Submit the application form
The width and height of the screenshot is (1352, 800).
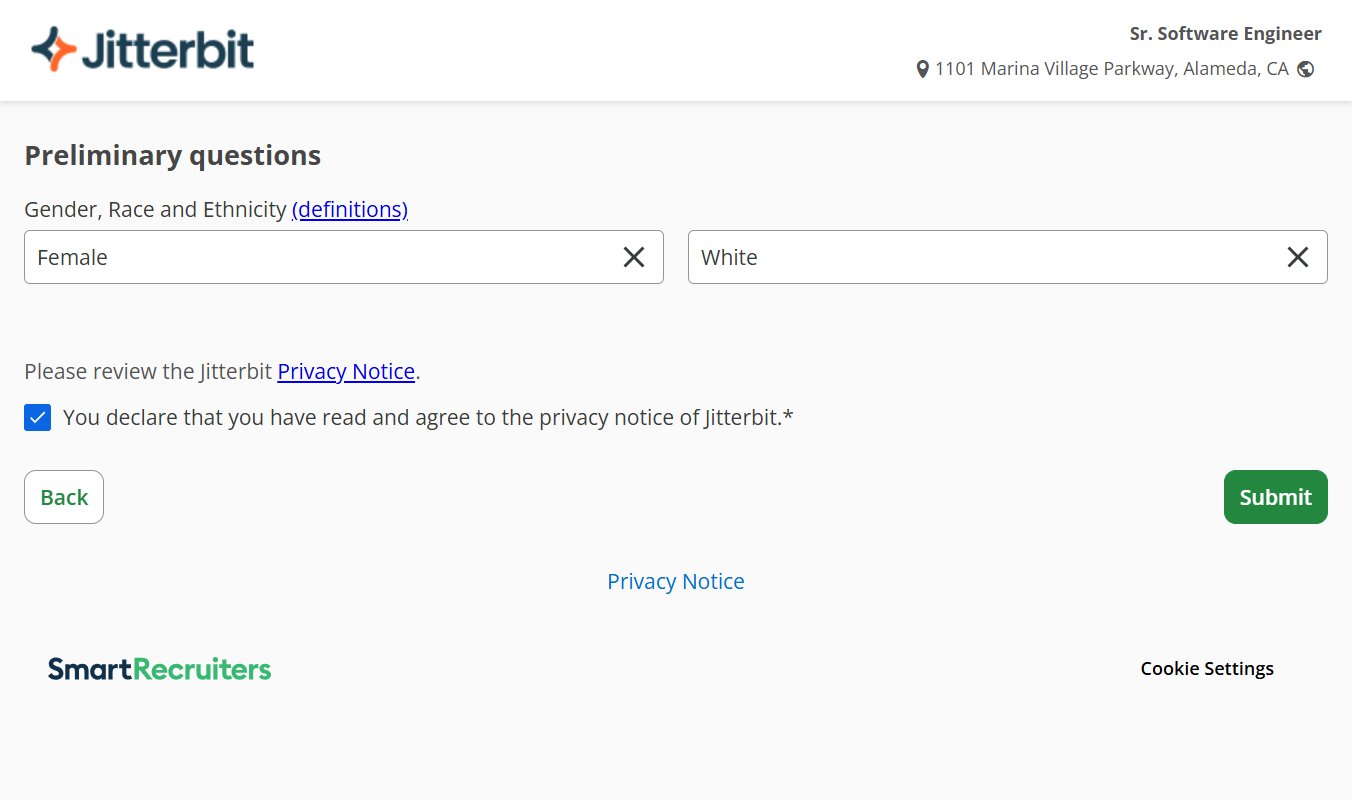[1275, 497]
